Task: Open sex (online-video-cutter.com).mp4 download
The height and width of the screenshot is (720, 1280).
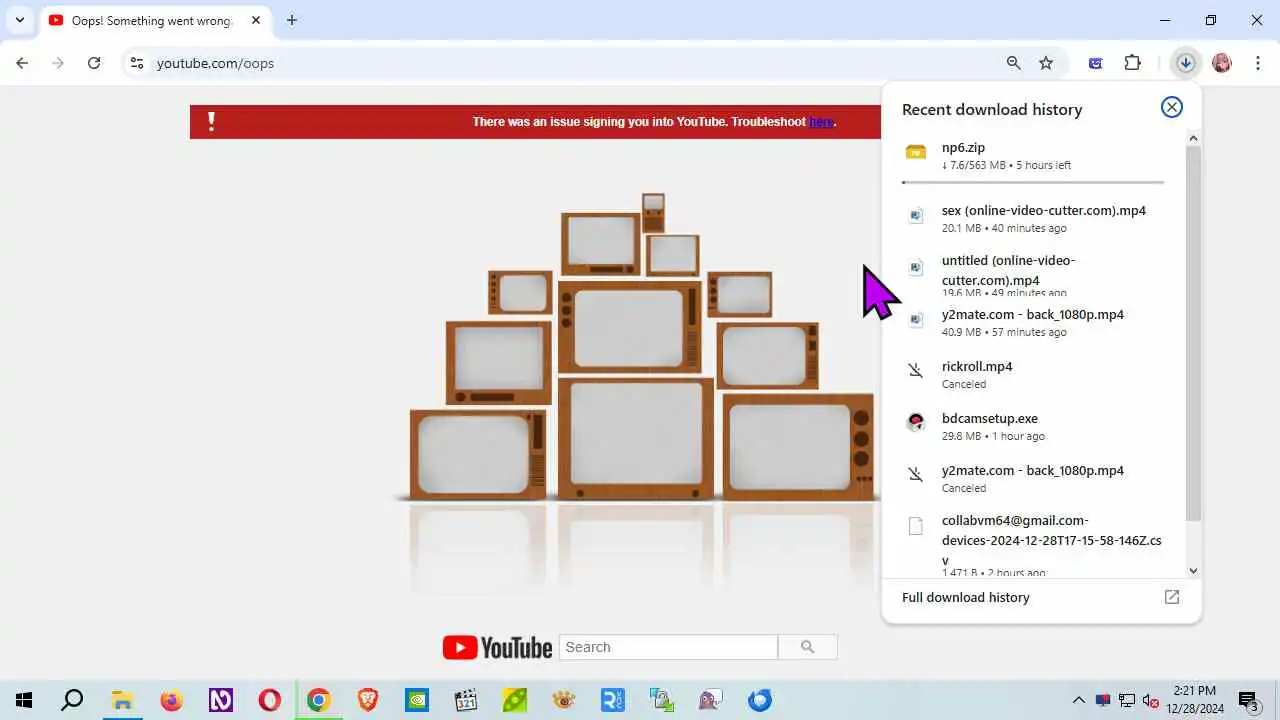Action: coord(1033,219)
